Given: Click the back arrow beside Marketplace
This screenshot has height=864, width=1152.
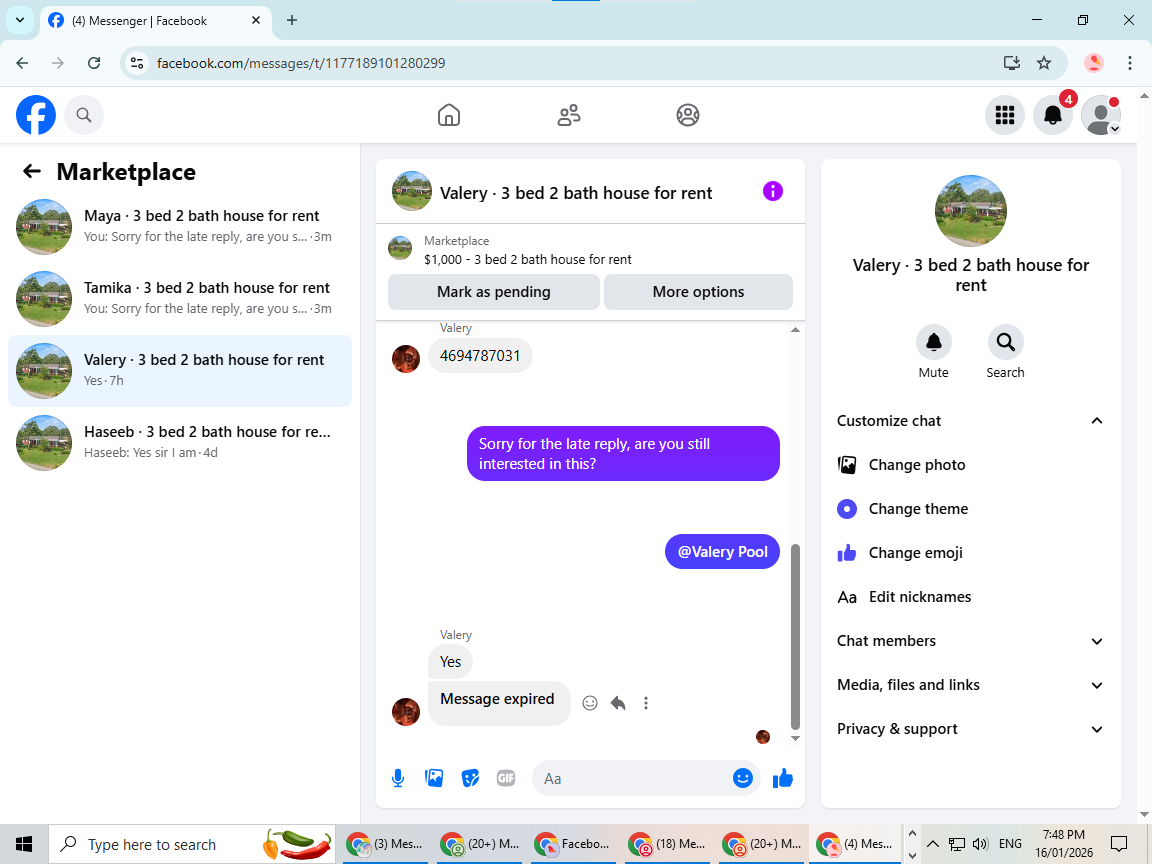Looking at the screenshot, I should coord(32,172).
